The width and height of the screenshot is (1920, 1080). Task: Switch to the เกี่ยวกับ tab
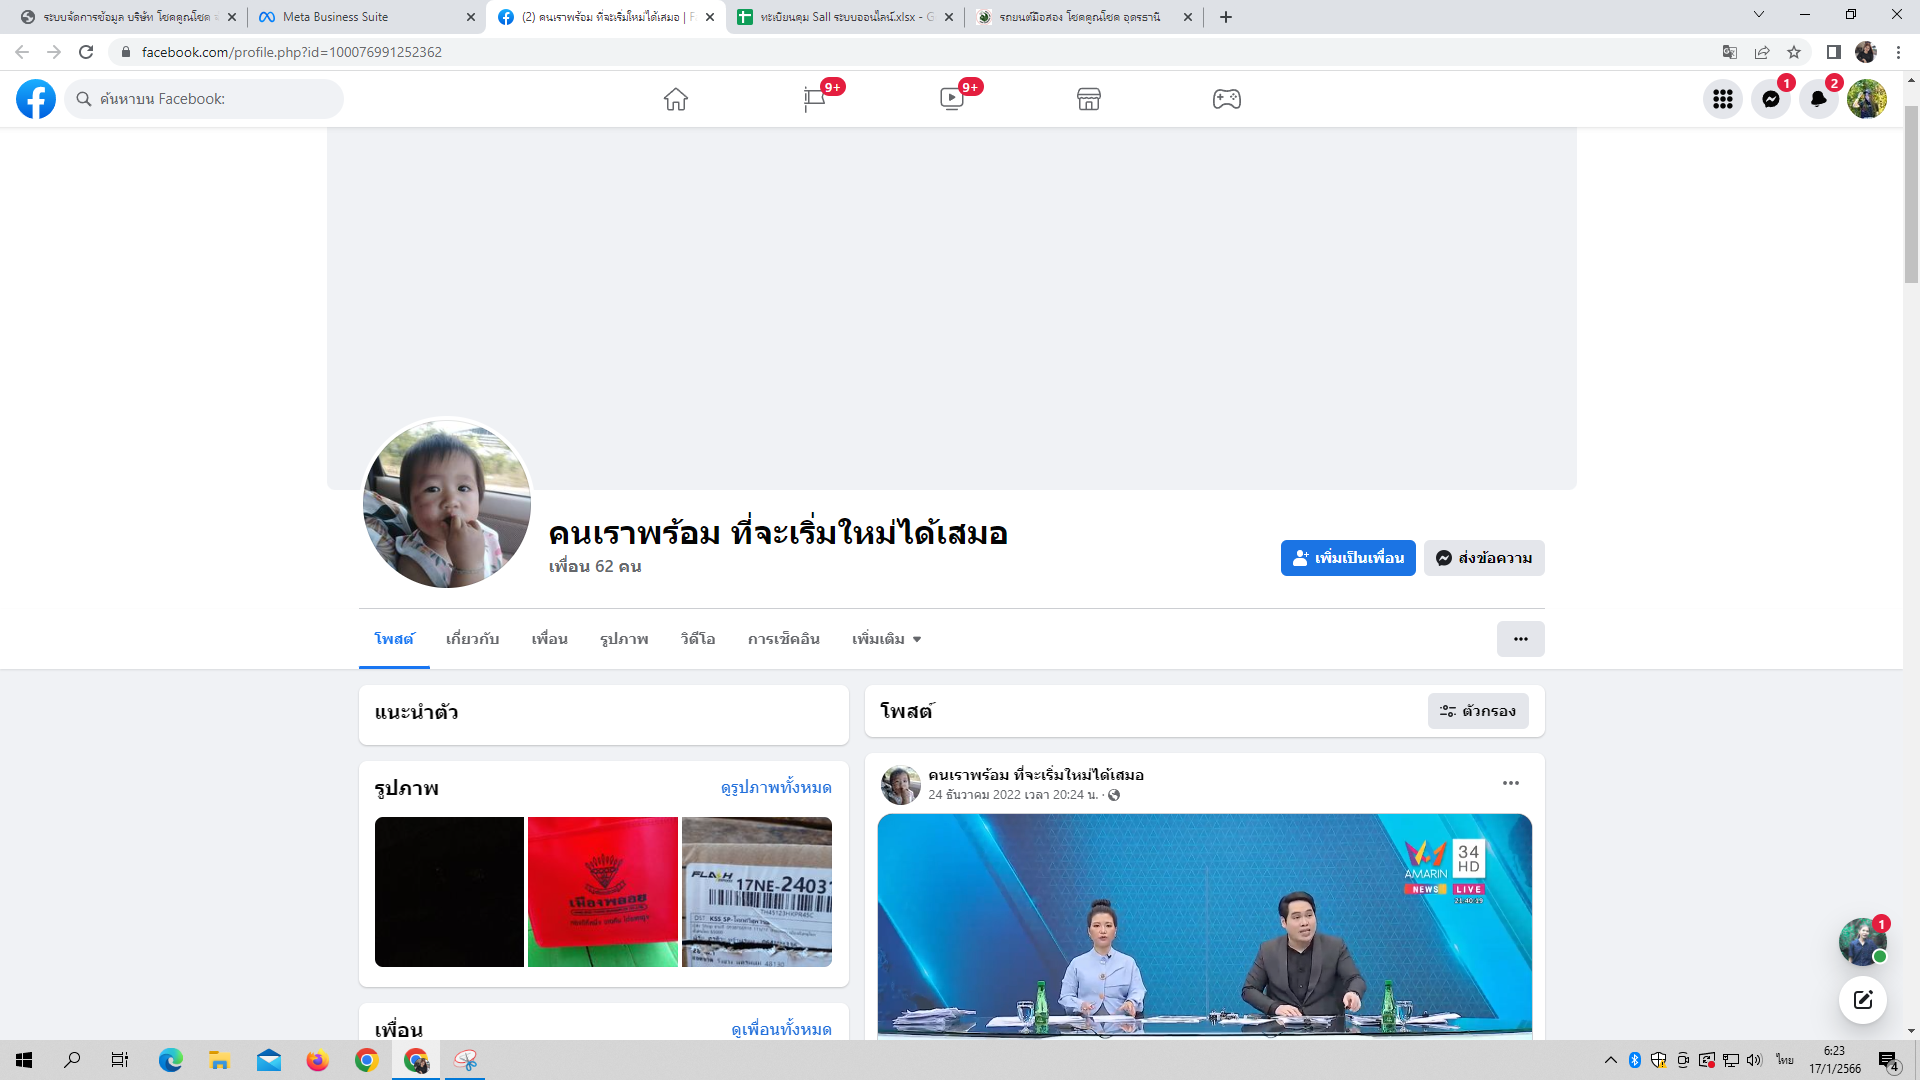click(x=472, y=639)
